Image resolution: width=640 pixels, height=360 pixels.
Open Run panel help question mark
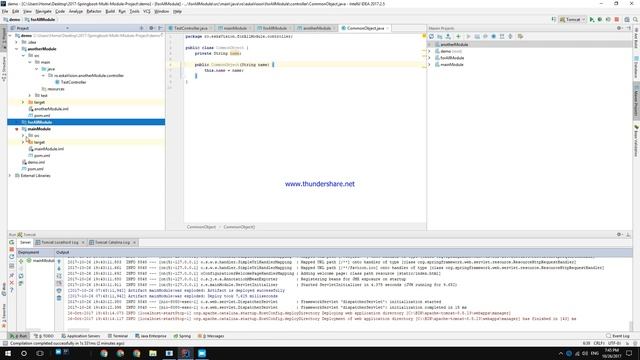[11, 290]
